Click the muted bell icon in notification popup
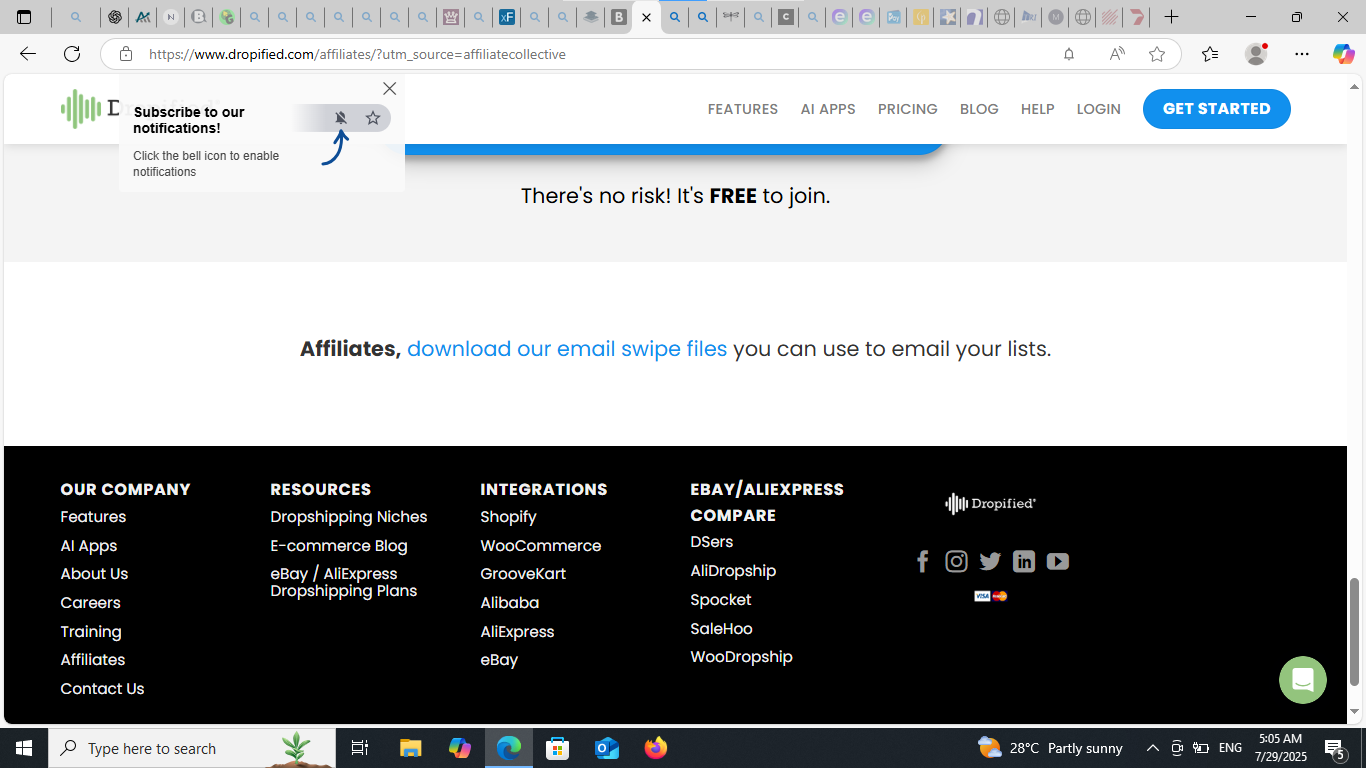This screenshot has width=1366, height=768. click(x=341, y=118)
